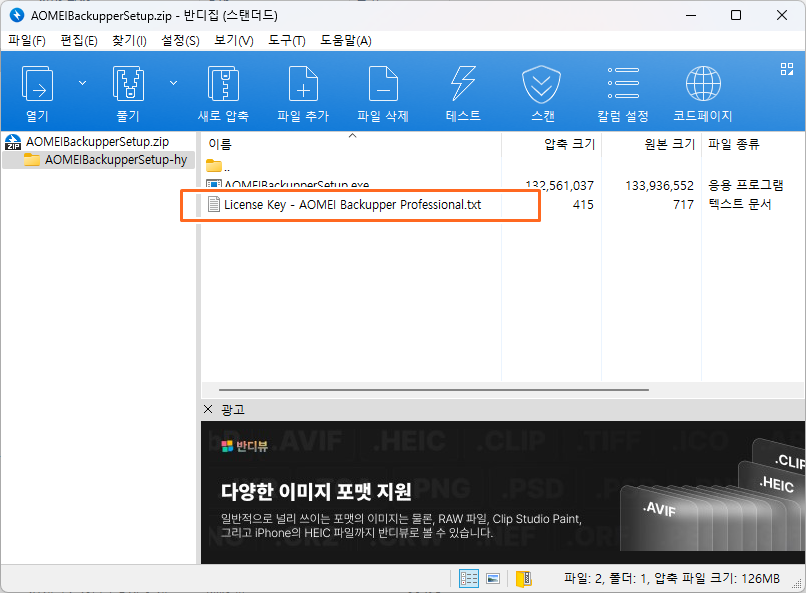This screenshot has width=806, height=593.
Task: Open the 파일(F) menu
Action: click(x=27, y=41)
